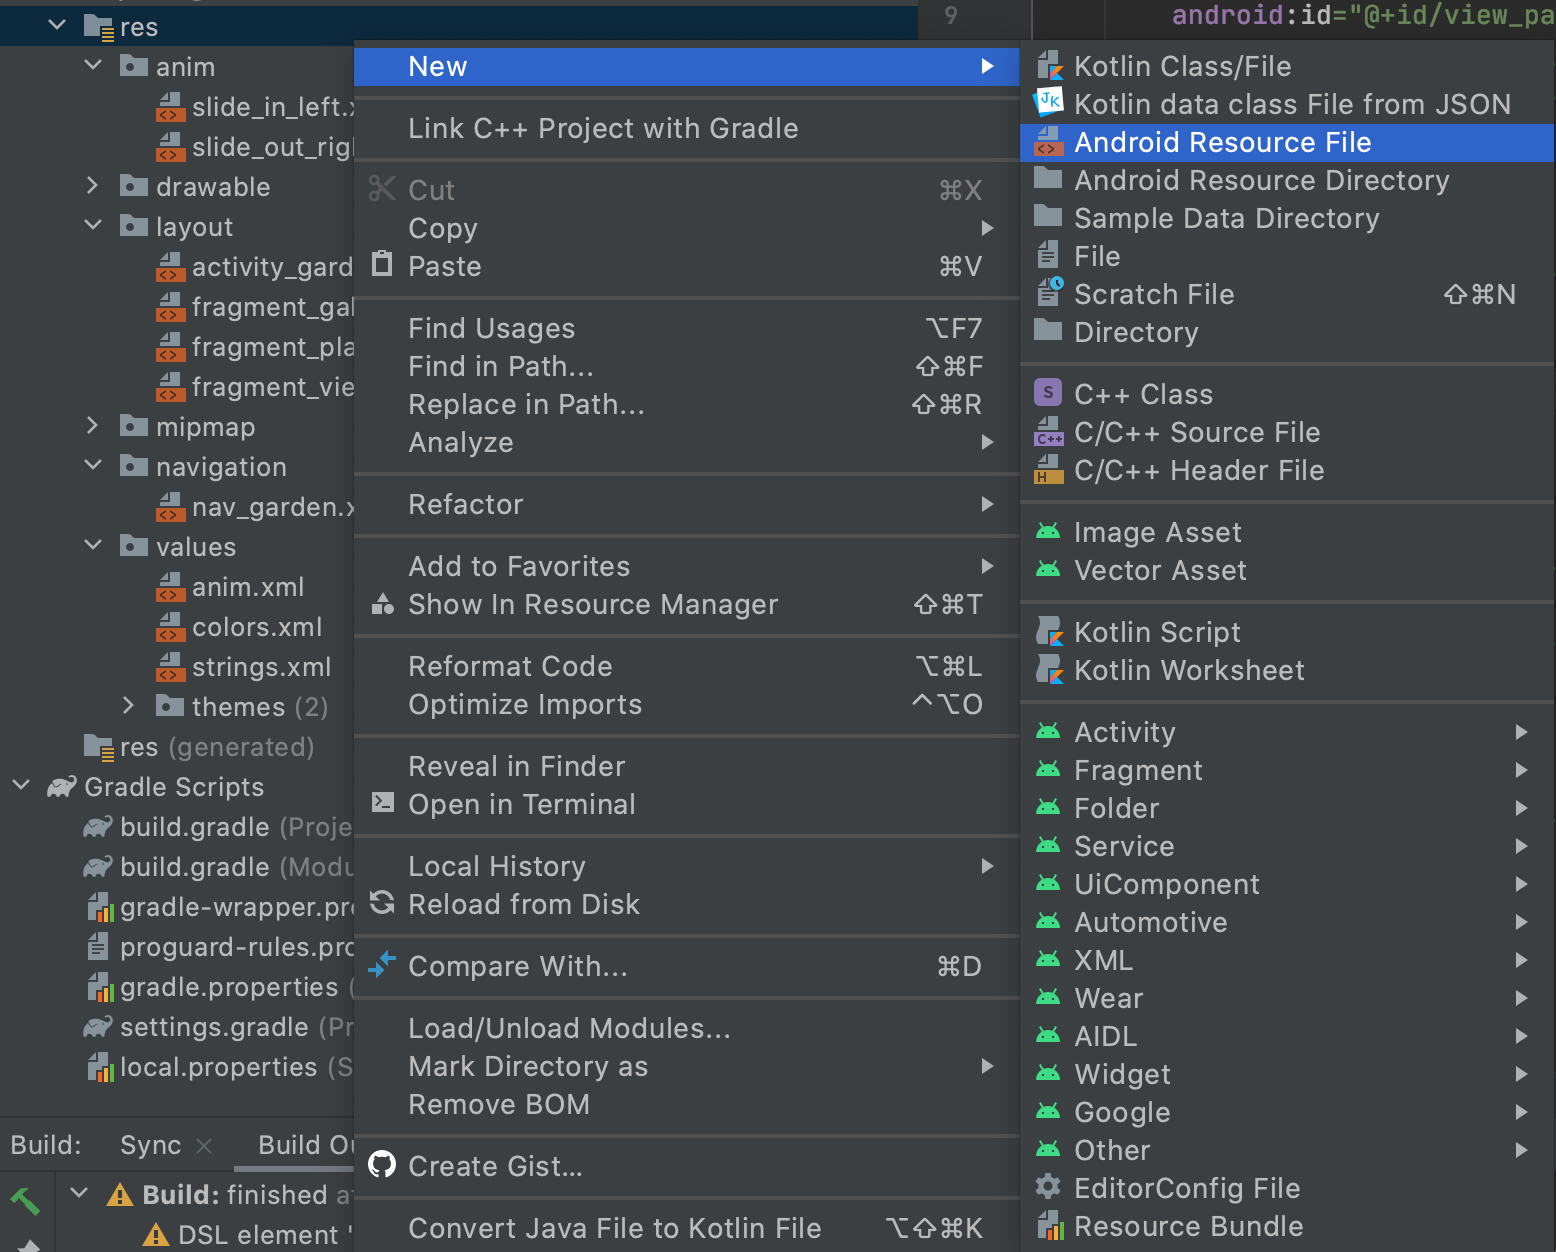
Task: Select proguard-rules.pro file
Action: click(236, 947)
